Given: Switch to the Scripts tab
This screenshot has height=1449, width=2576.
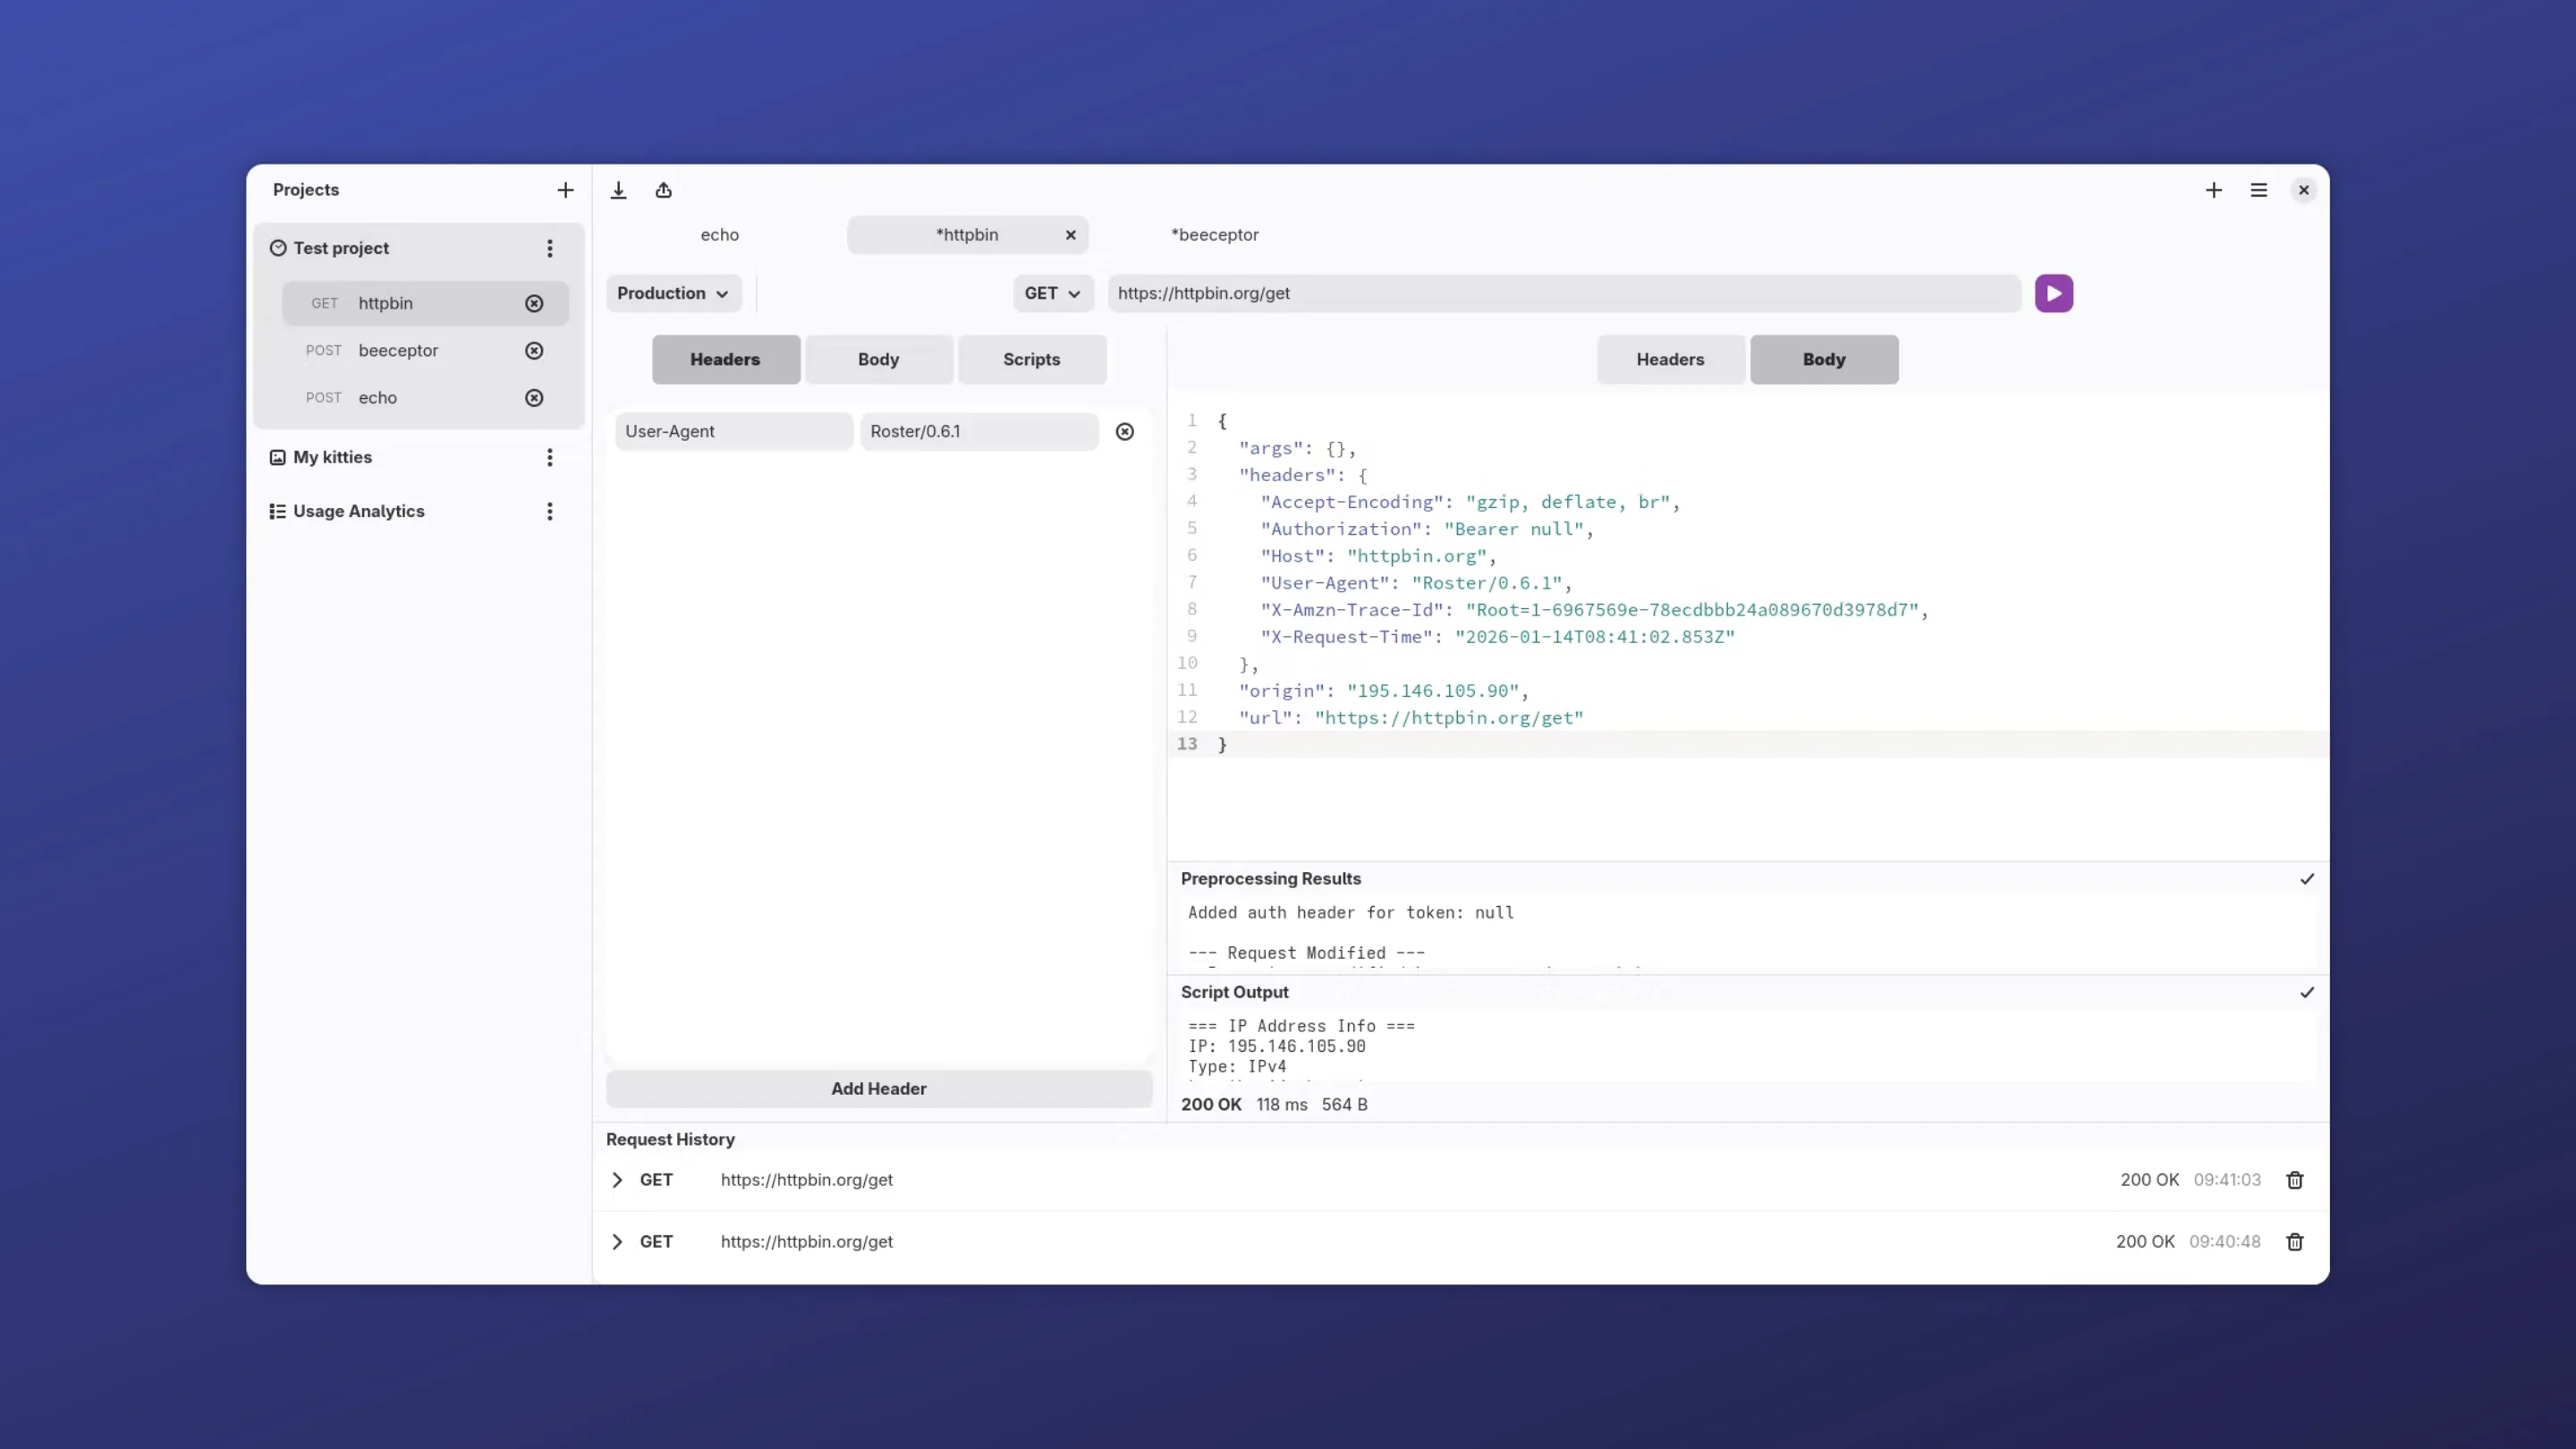Looking at the screenshot, I should (x=1031, y=359).
